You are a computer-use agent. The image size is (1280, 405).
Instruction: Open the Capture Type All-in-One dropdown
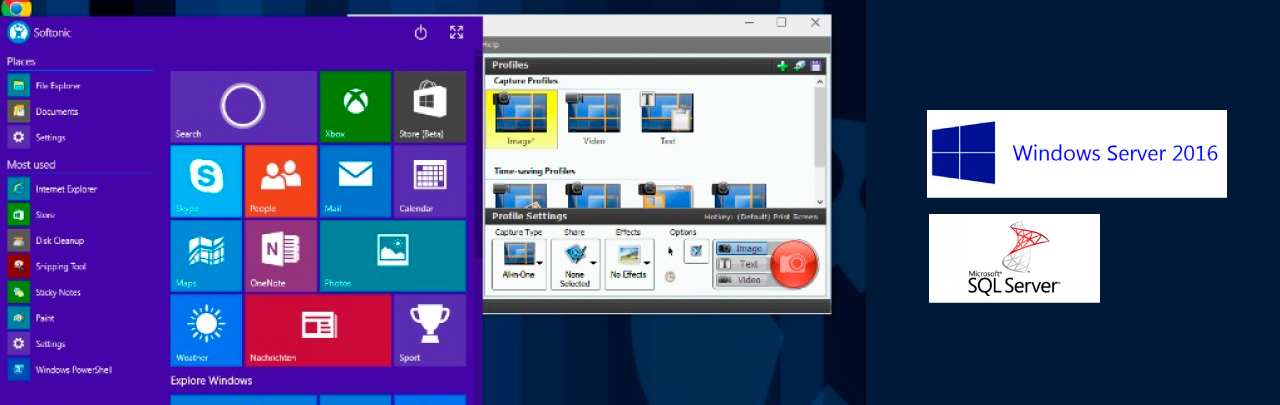pyautogui.click(x=520, y=264)
